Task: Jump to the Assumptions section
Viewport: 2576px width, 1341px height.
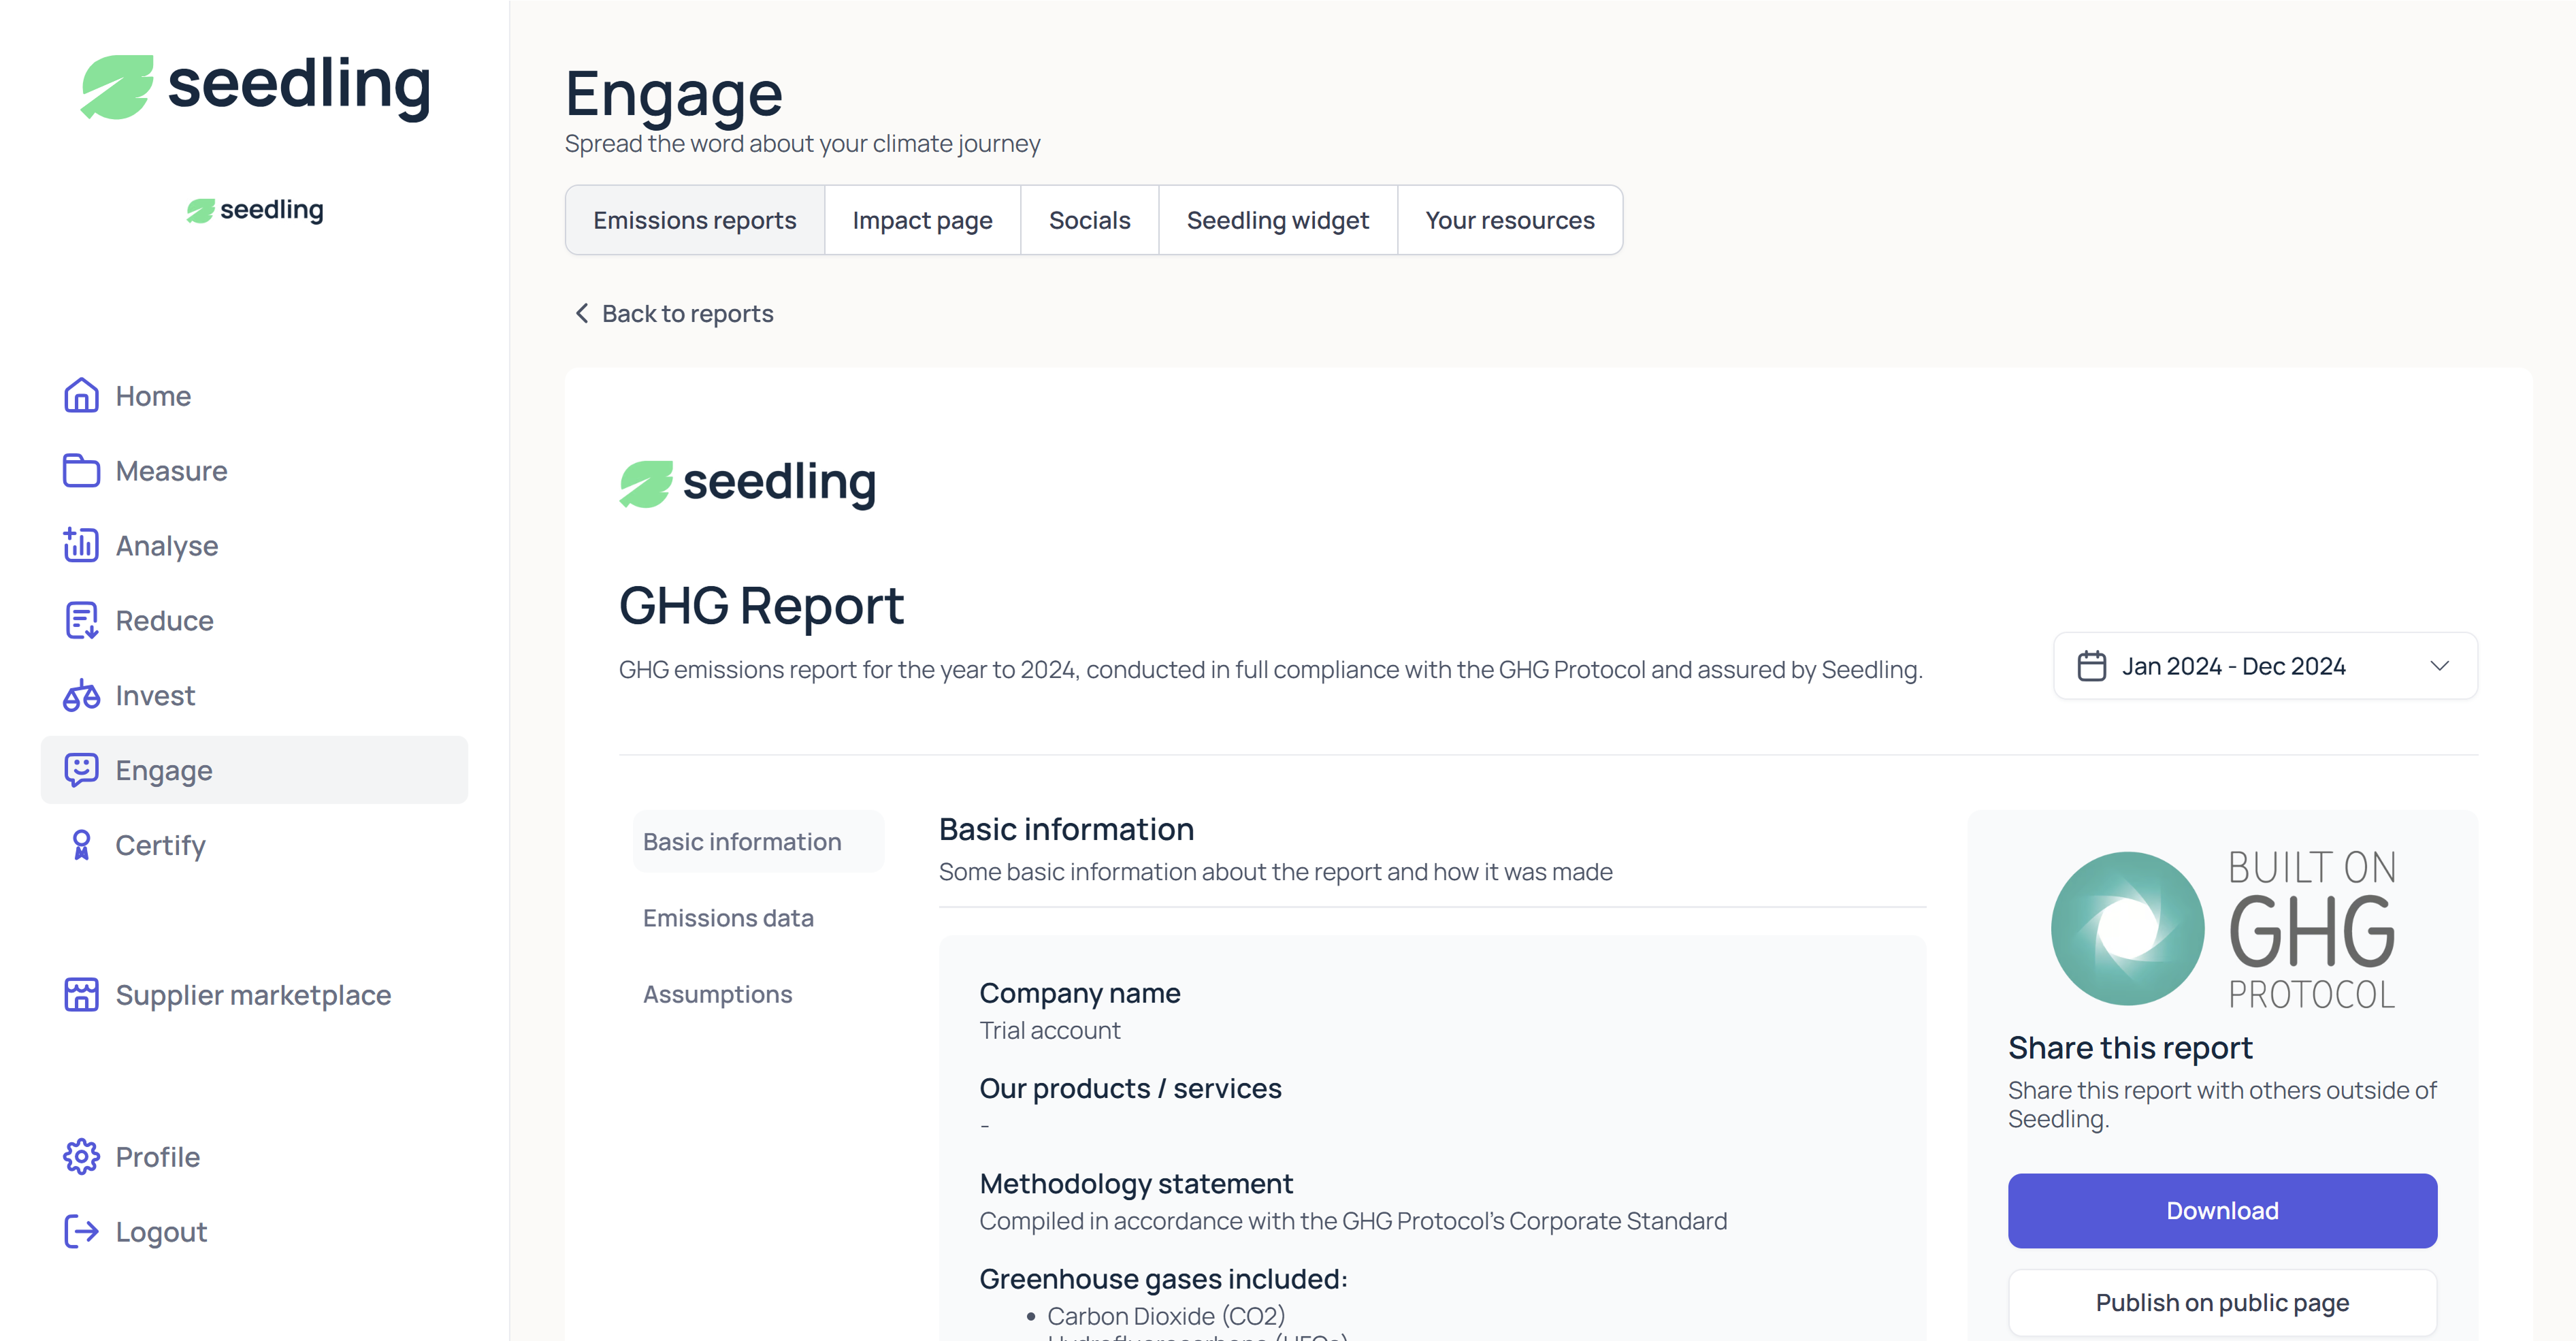Action: pyautogui.click(x=717, y=994)
